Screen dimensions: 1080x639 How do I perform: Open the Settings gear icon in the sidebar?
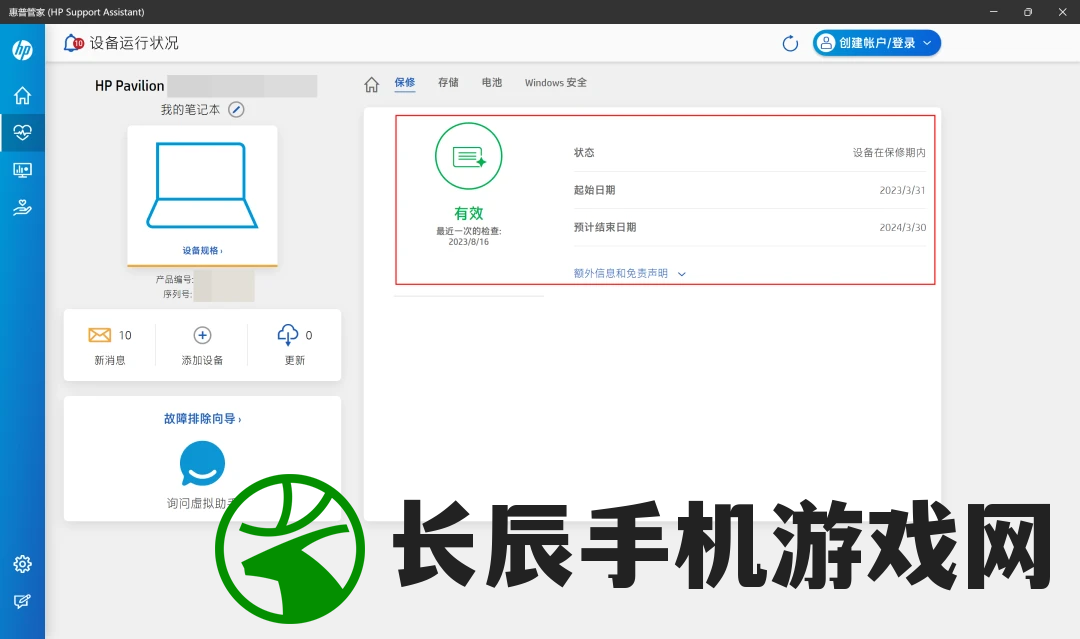click(x=22, y=564)
